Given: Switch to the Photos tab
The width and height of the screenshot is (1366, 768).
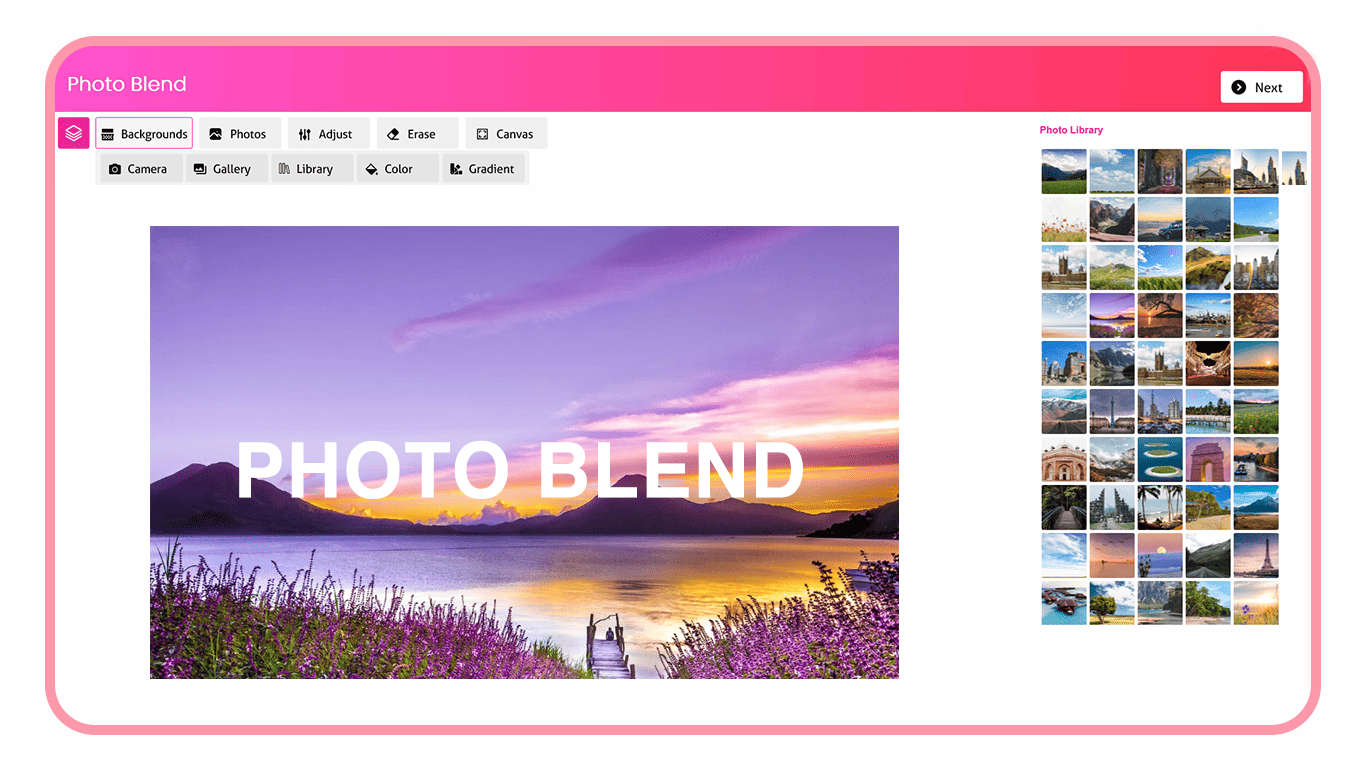Looking at the screenshot, I should click(239, 134).
